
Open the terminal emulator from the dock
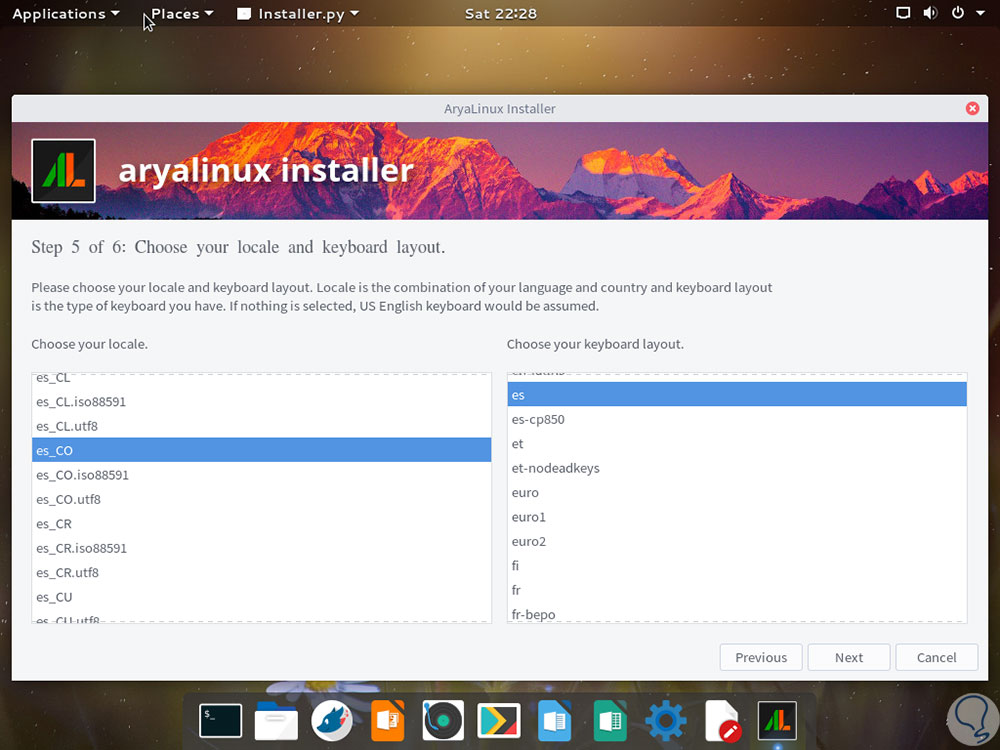(x=220, y=720)
